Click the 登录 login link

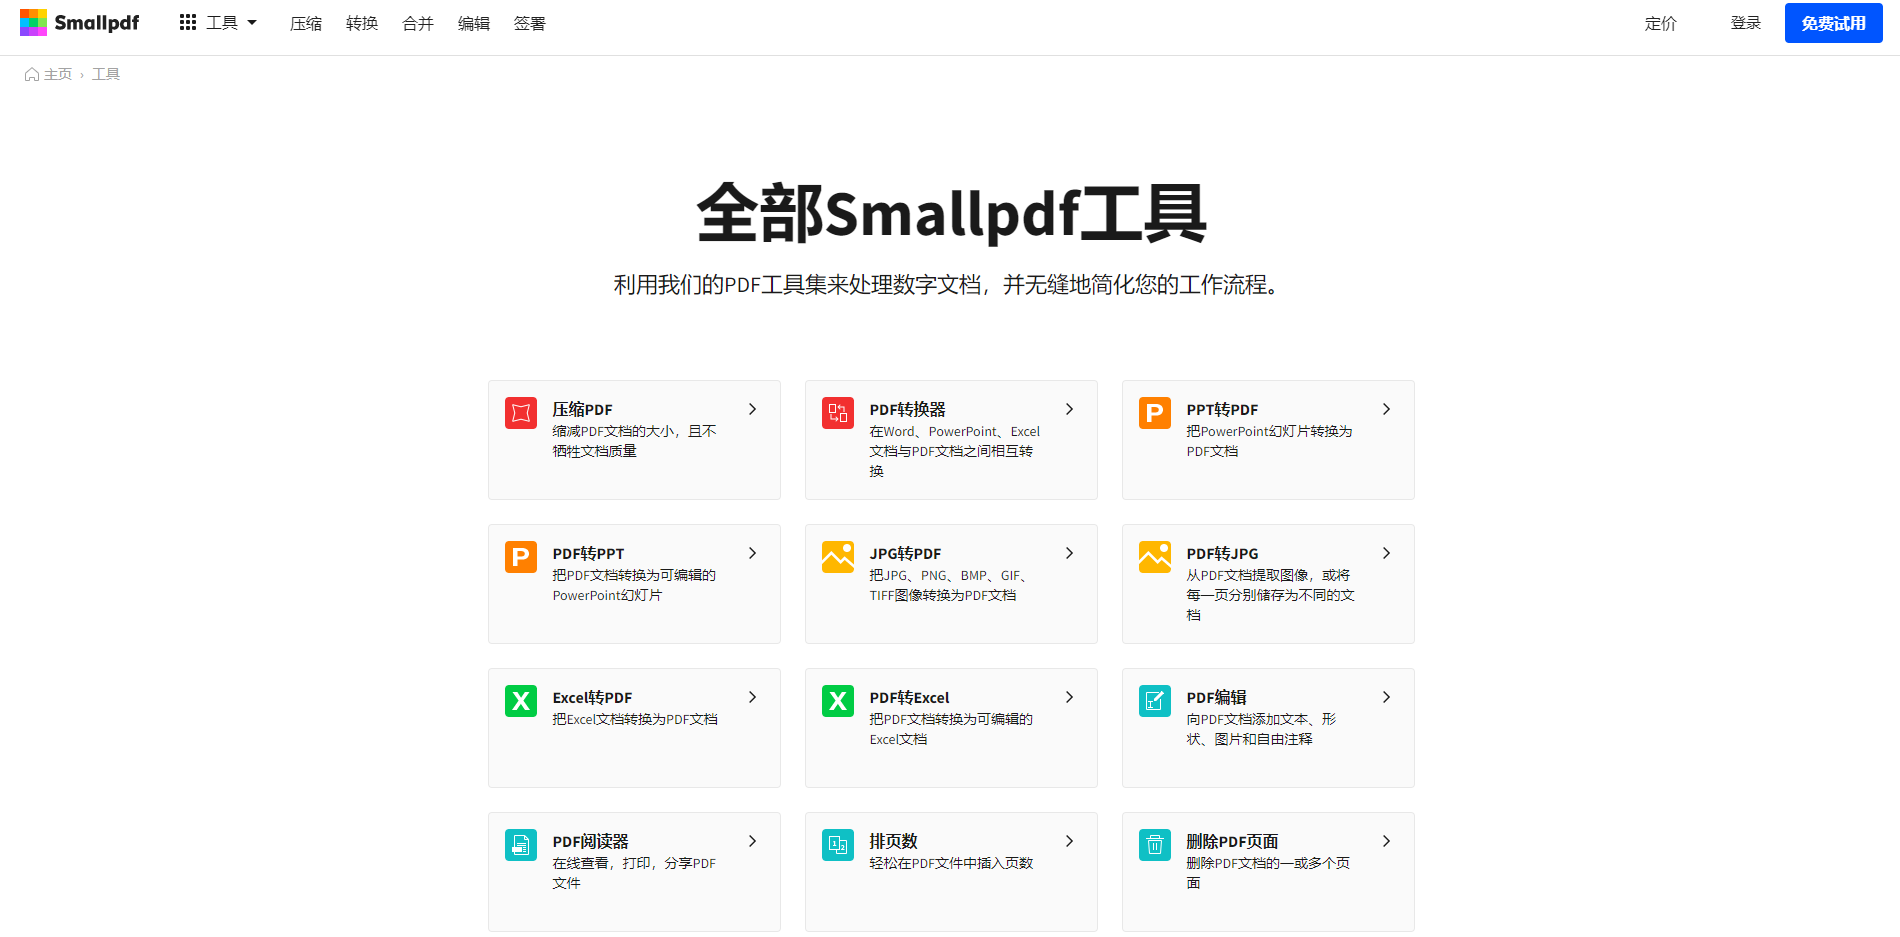(x=1746, y=22)
